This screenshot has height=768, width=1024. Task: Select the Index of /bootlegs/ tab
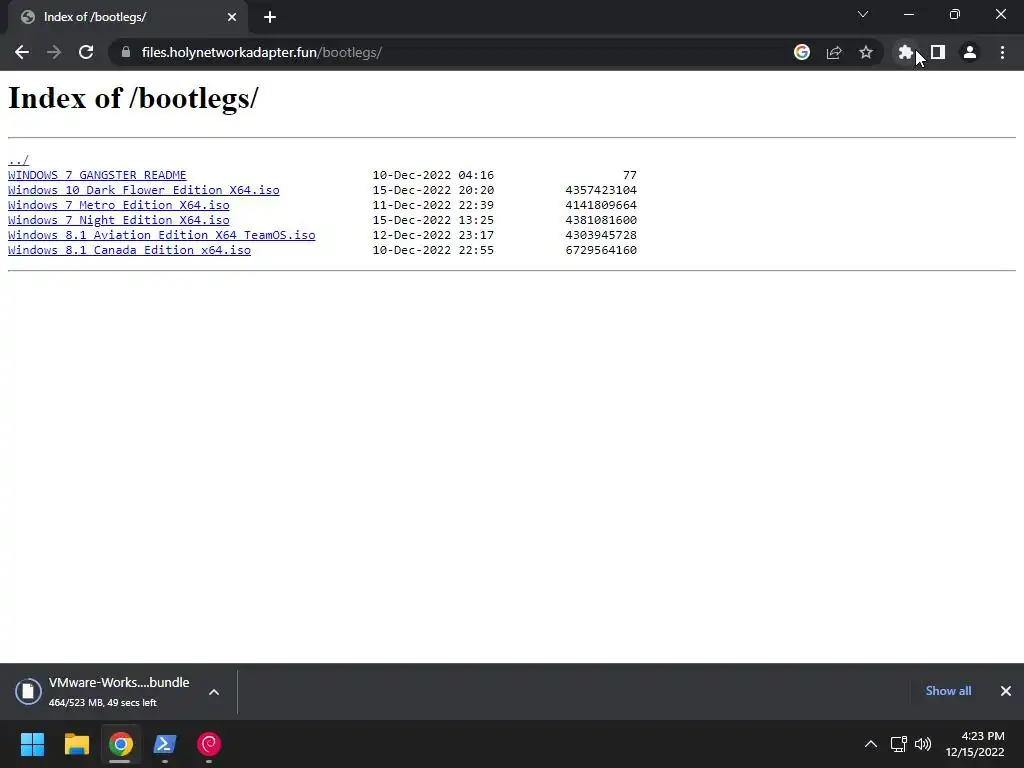tap(127, 17)
